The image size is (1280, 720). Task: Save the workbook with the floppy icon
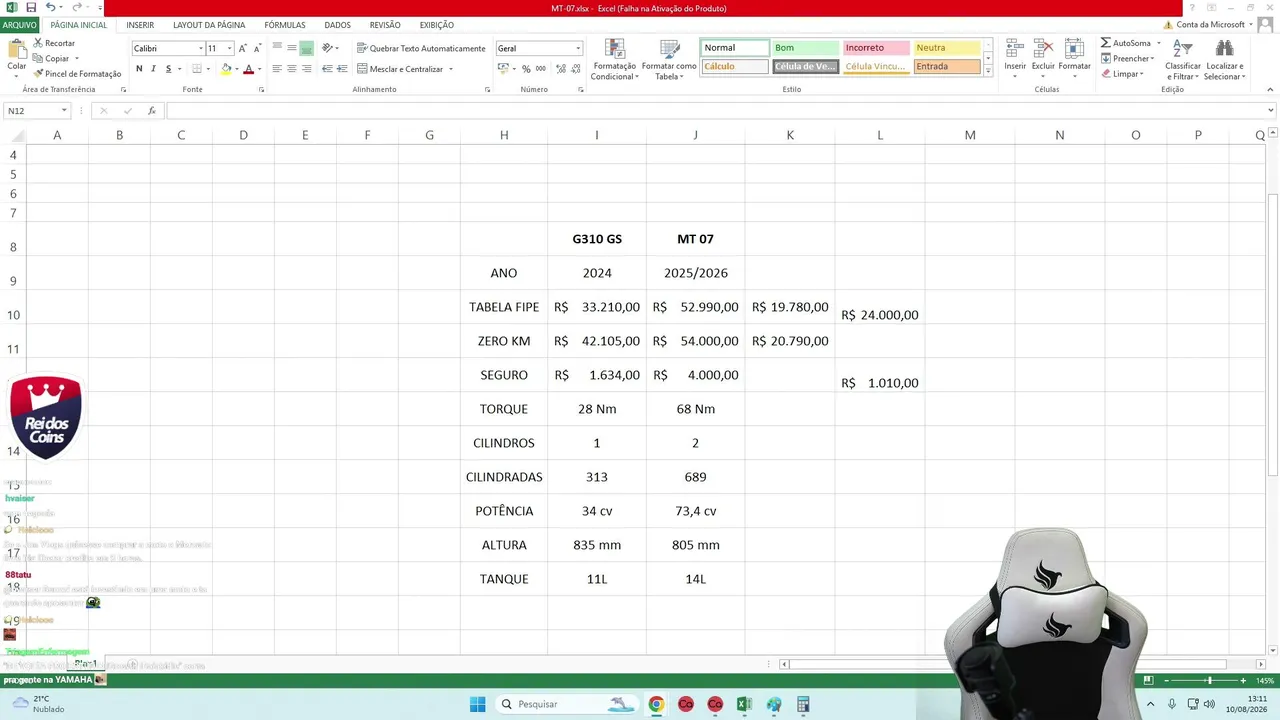coord(31,8)
